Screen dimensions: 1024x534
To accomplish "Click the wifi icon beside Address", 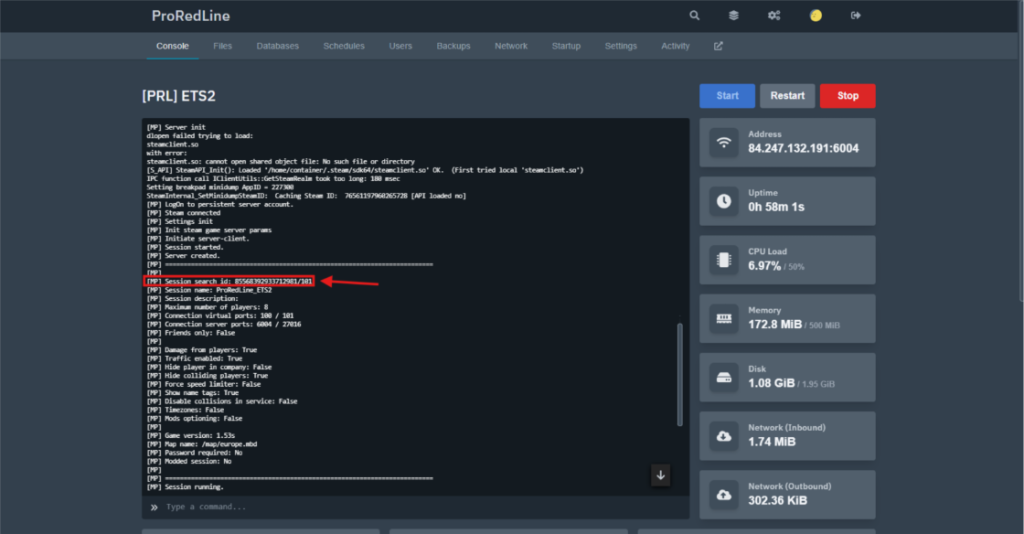I will [x=724, y=142].
